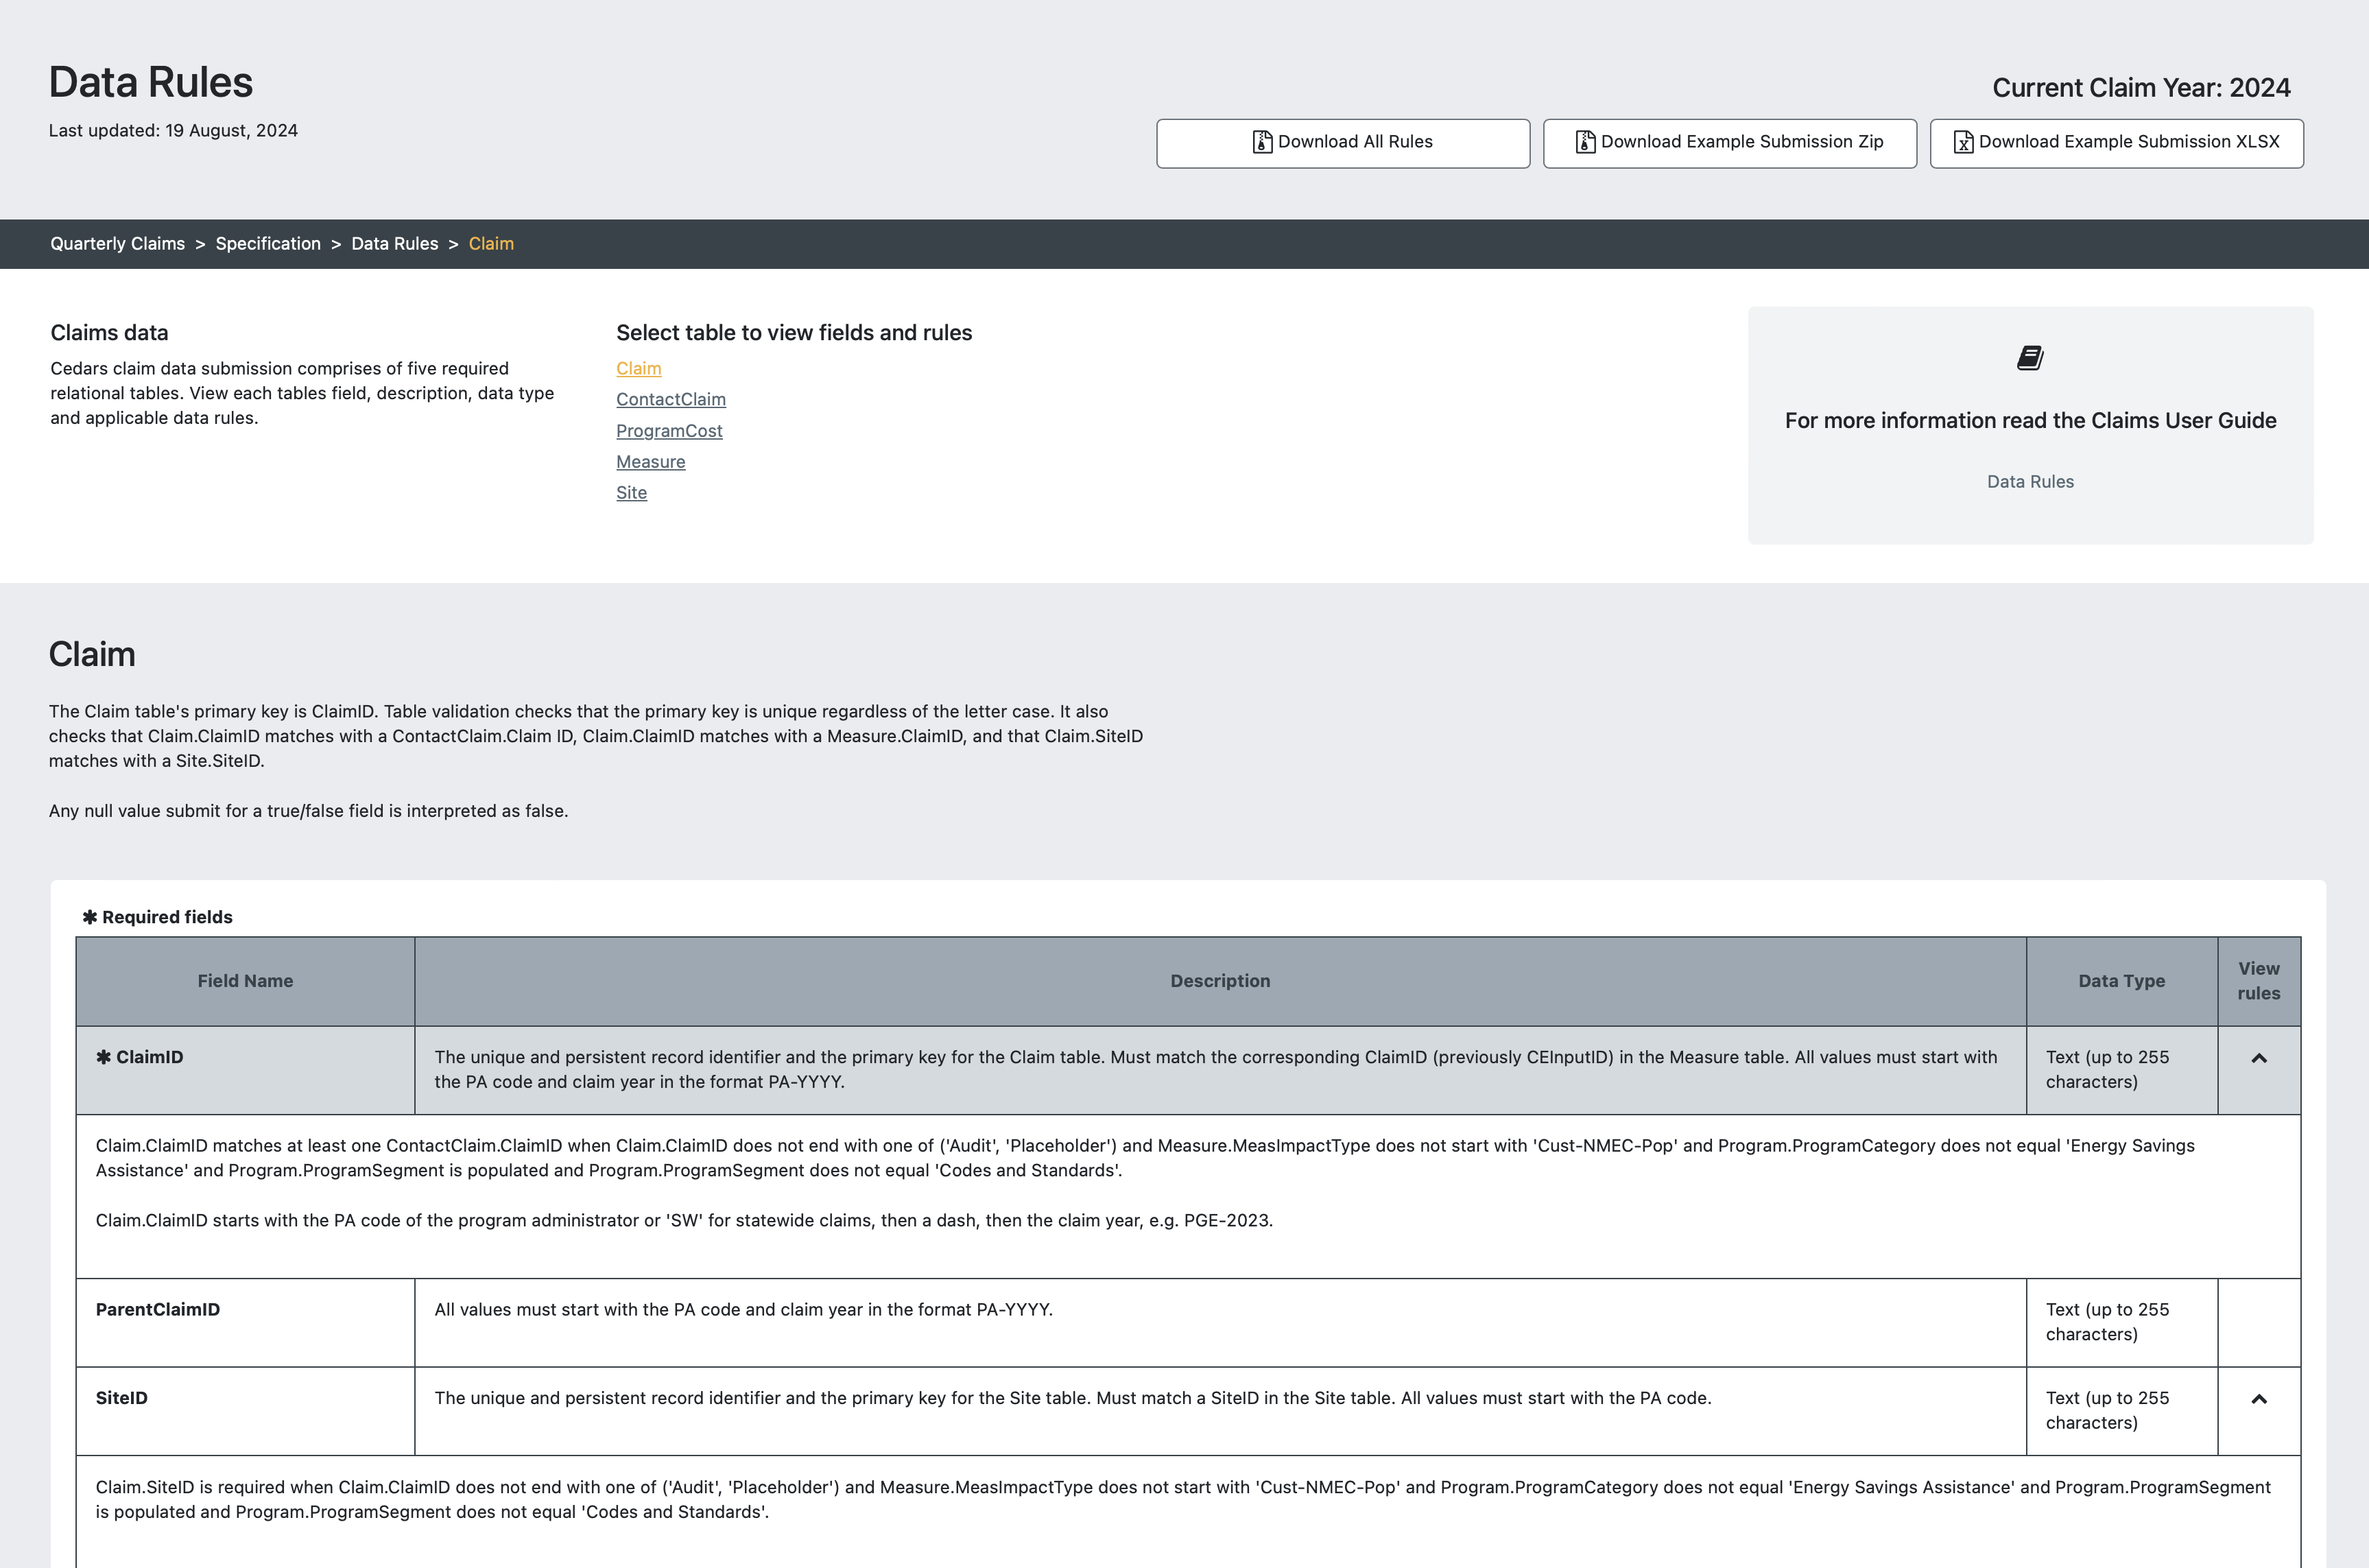Open the Data Rules link in the user guide card
Viewport: 2369px width, 1568px height.
click(x=2029, y=482)
